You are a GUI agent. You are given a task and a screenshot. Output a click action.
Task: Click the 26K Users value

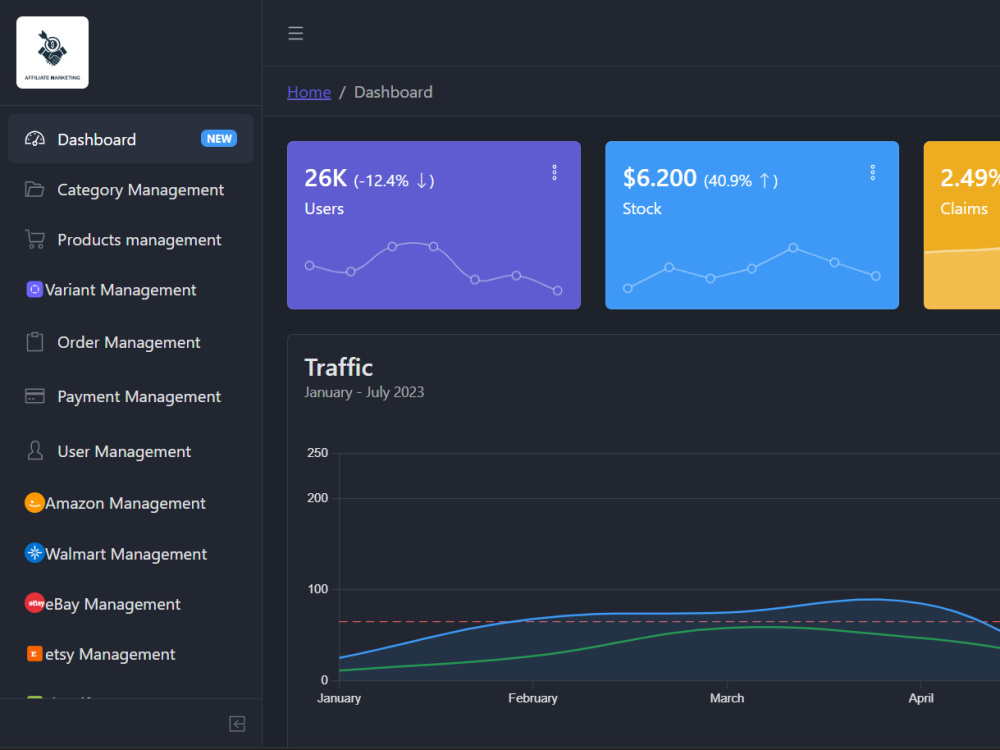click(x=325, y=178)
